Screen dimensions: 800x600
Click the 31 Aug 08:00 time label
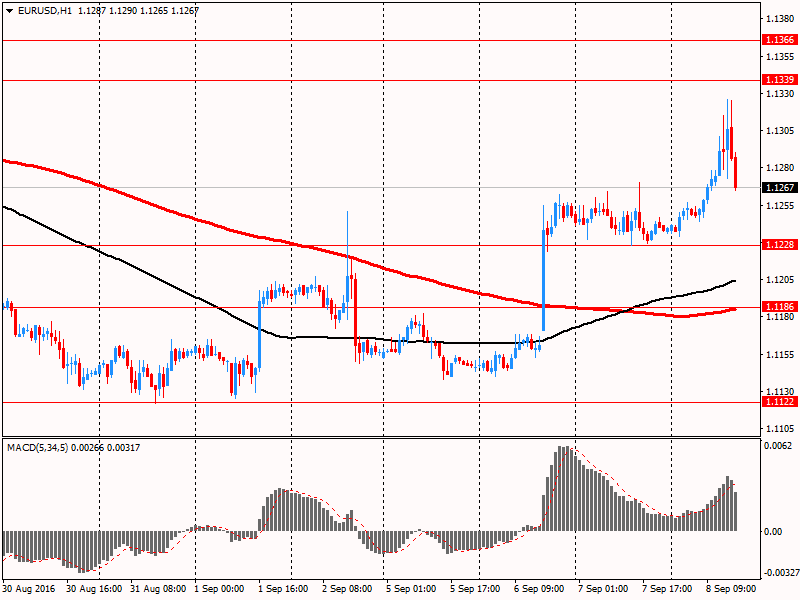(158, 589)
